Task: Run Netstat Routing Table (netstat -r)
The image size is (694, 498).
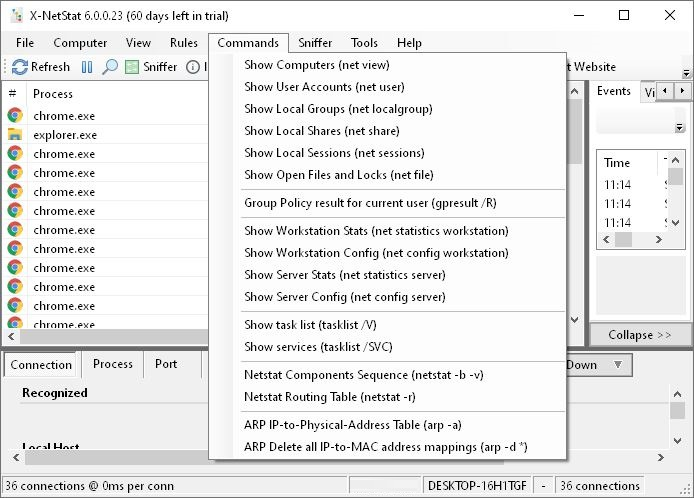Action: 387,397
